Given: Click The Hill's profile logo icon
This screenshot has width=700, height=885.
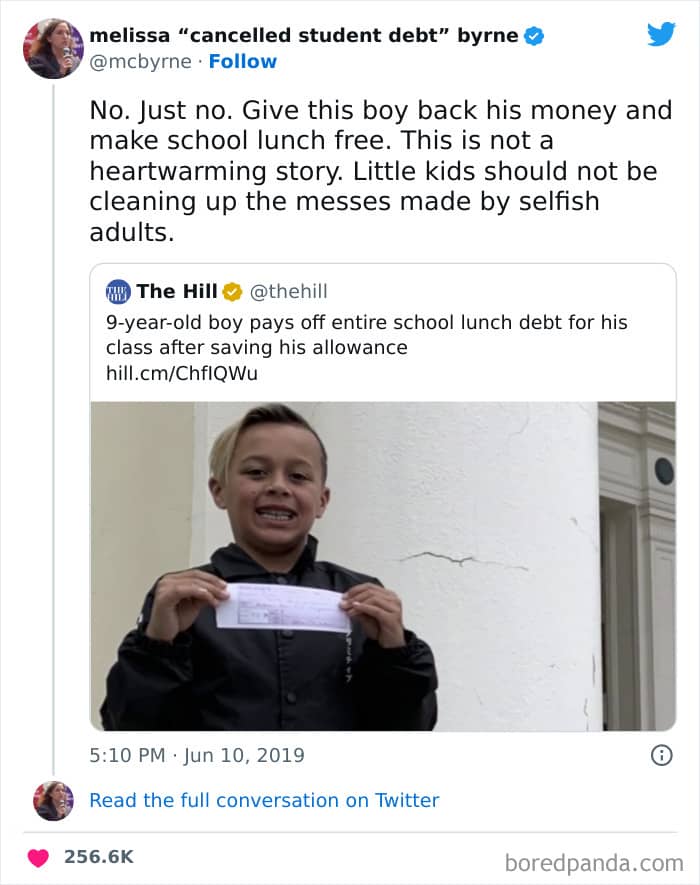Looking at the screenshot, I should [x=118, y=292].
